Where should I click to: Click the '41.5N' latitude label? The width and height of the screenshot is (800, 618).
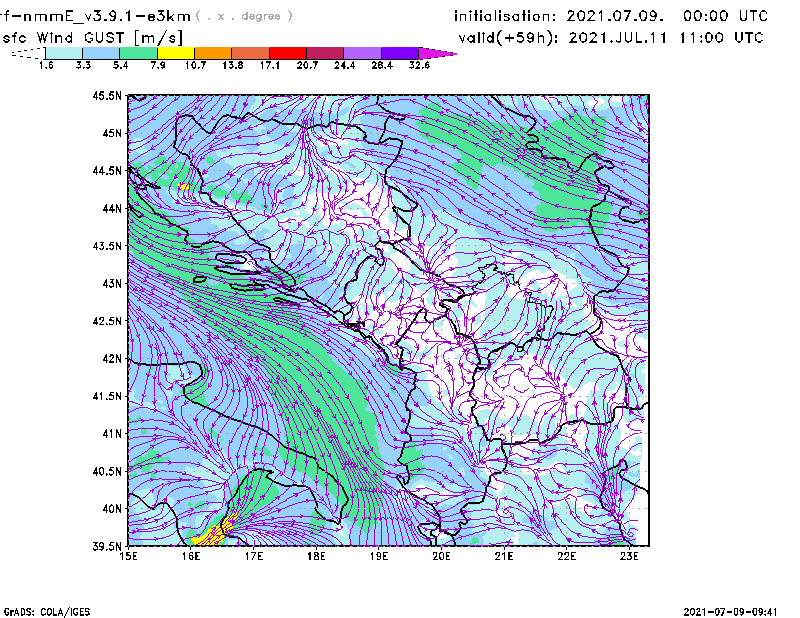tap(107, 396)
